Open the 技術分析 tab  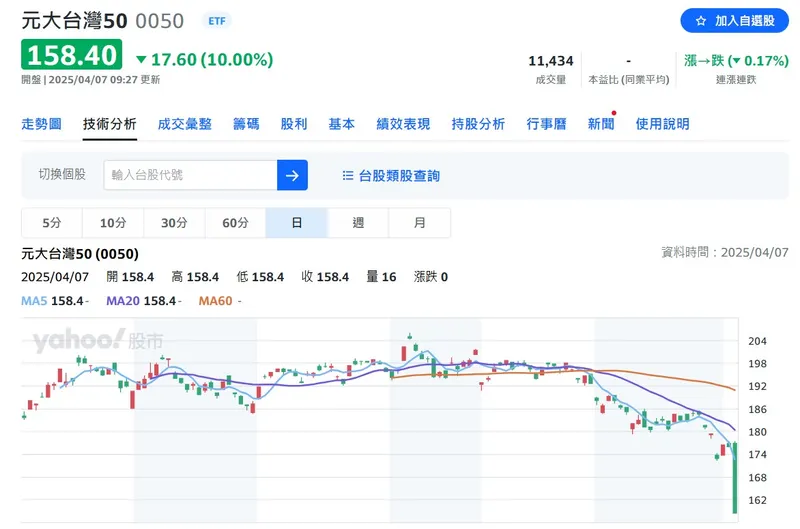click(x=110, y=124)
